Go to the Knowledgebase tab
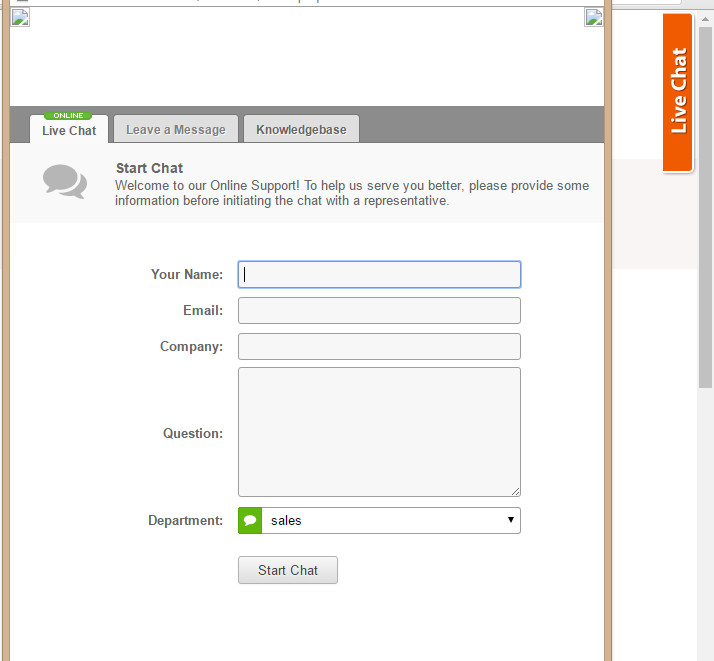 [x=301, y=130]
